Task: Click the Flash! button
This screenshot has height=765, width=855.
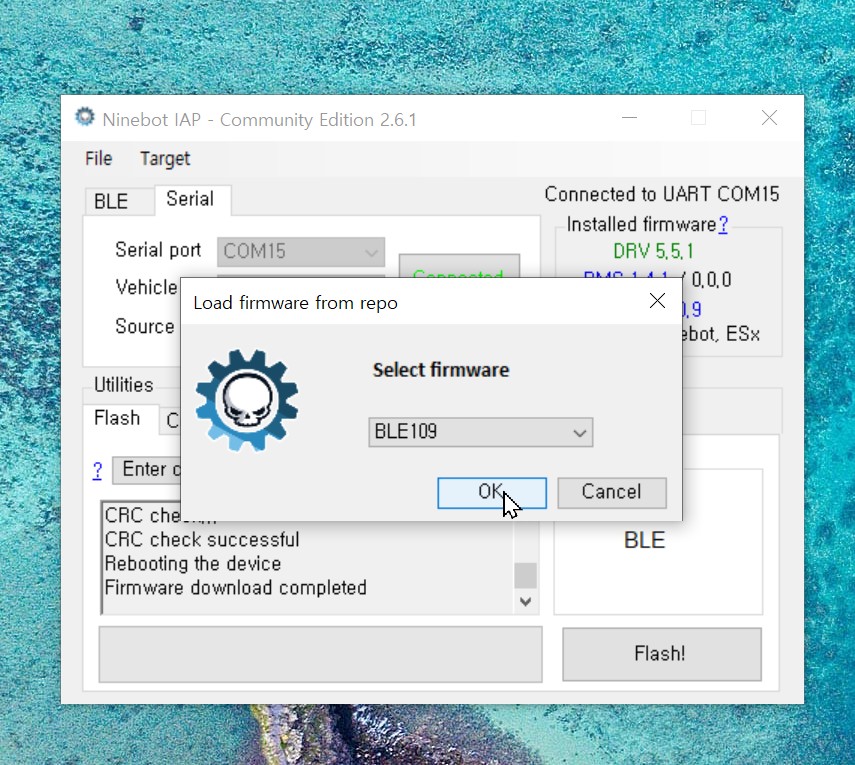Action: click(661, 654)
